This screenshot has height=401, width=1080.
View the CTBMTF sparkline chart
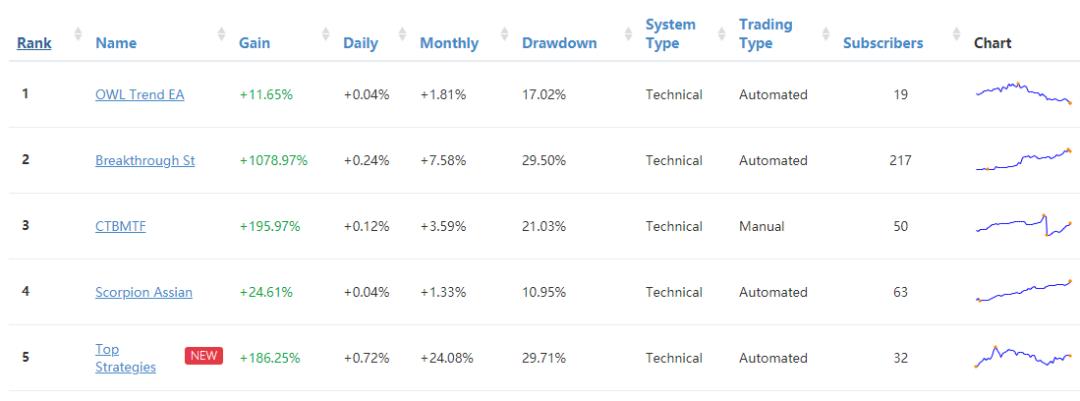click(1023, 226)
